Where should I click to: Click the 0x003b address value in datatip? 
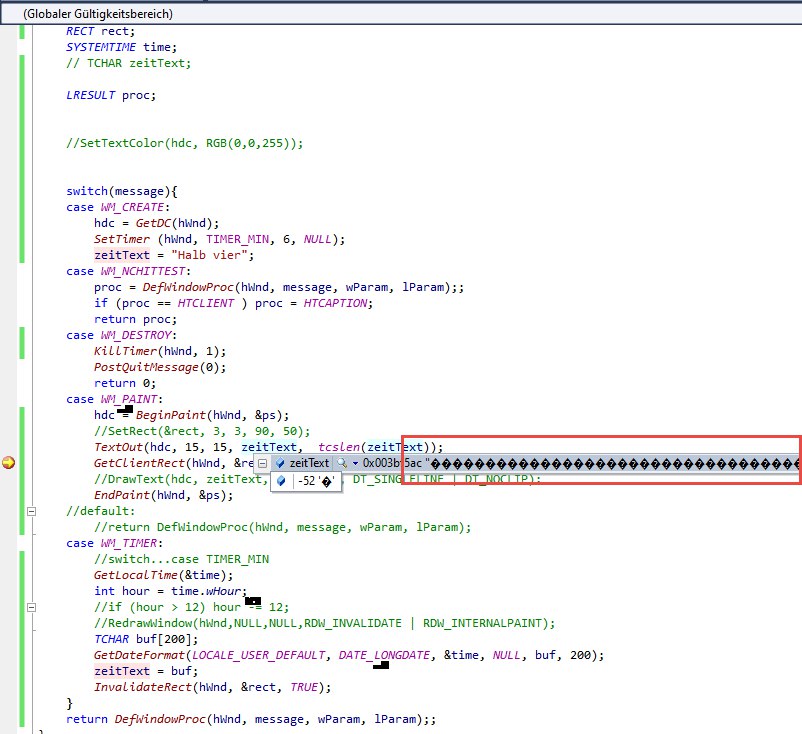(x=392, y=463)
